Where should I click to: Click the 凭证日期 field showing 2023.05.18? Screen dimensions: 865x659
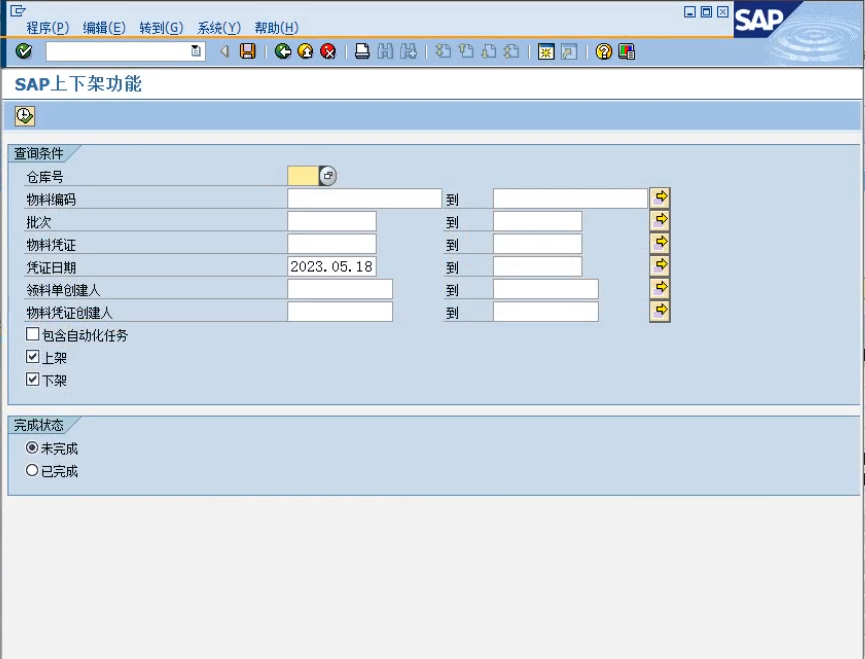(x=331, y=267)
